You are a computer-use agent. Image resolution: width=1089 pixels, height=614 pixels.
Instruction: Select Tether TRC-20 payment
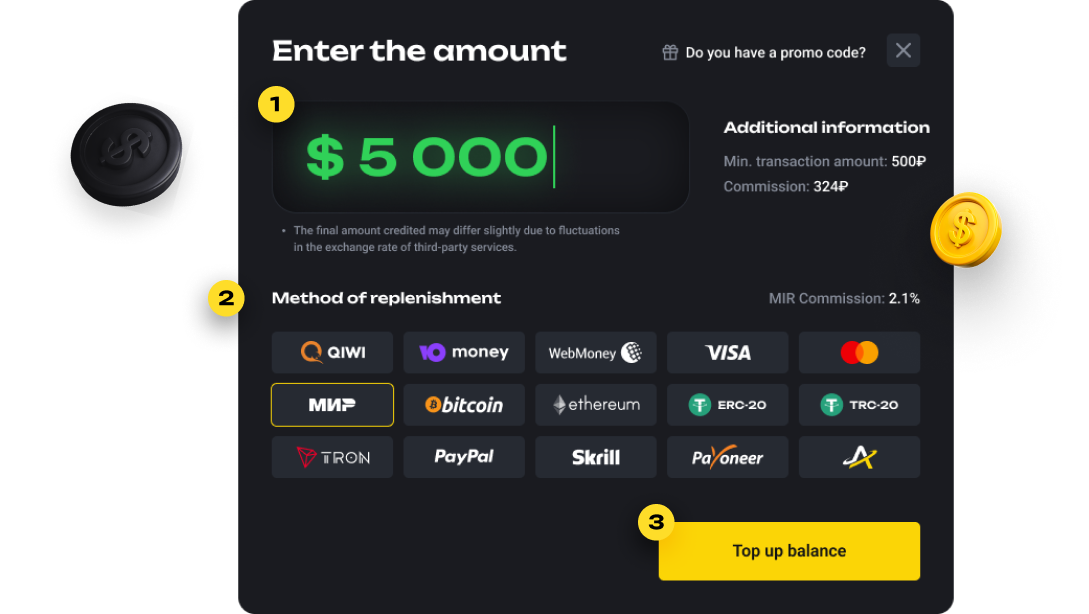[x=859, y=404]
